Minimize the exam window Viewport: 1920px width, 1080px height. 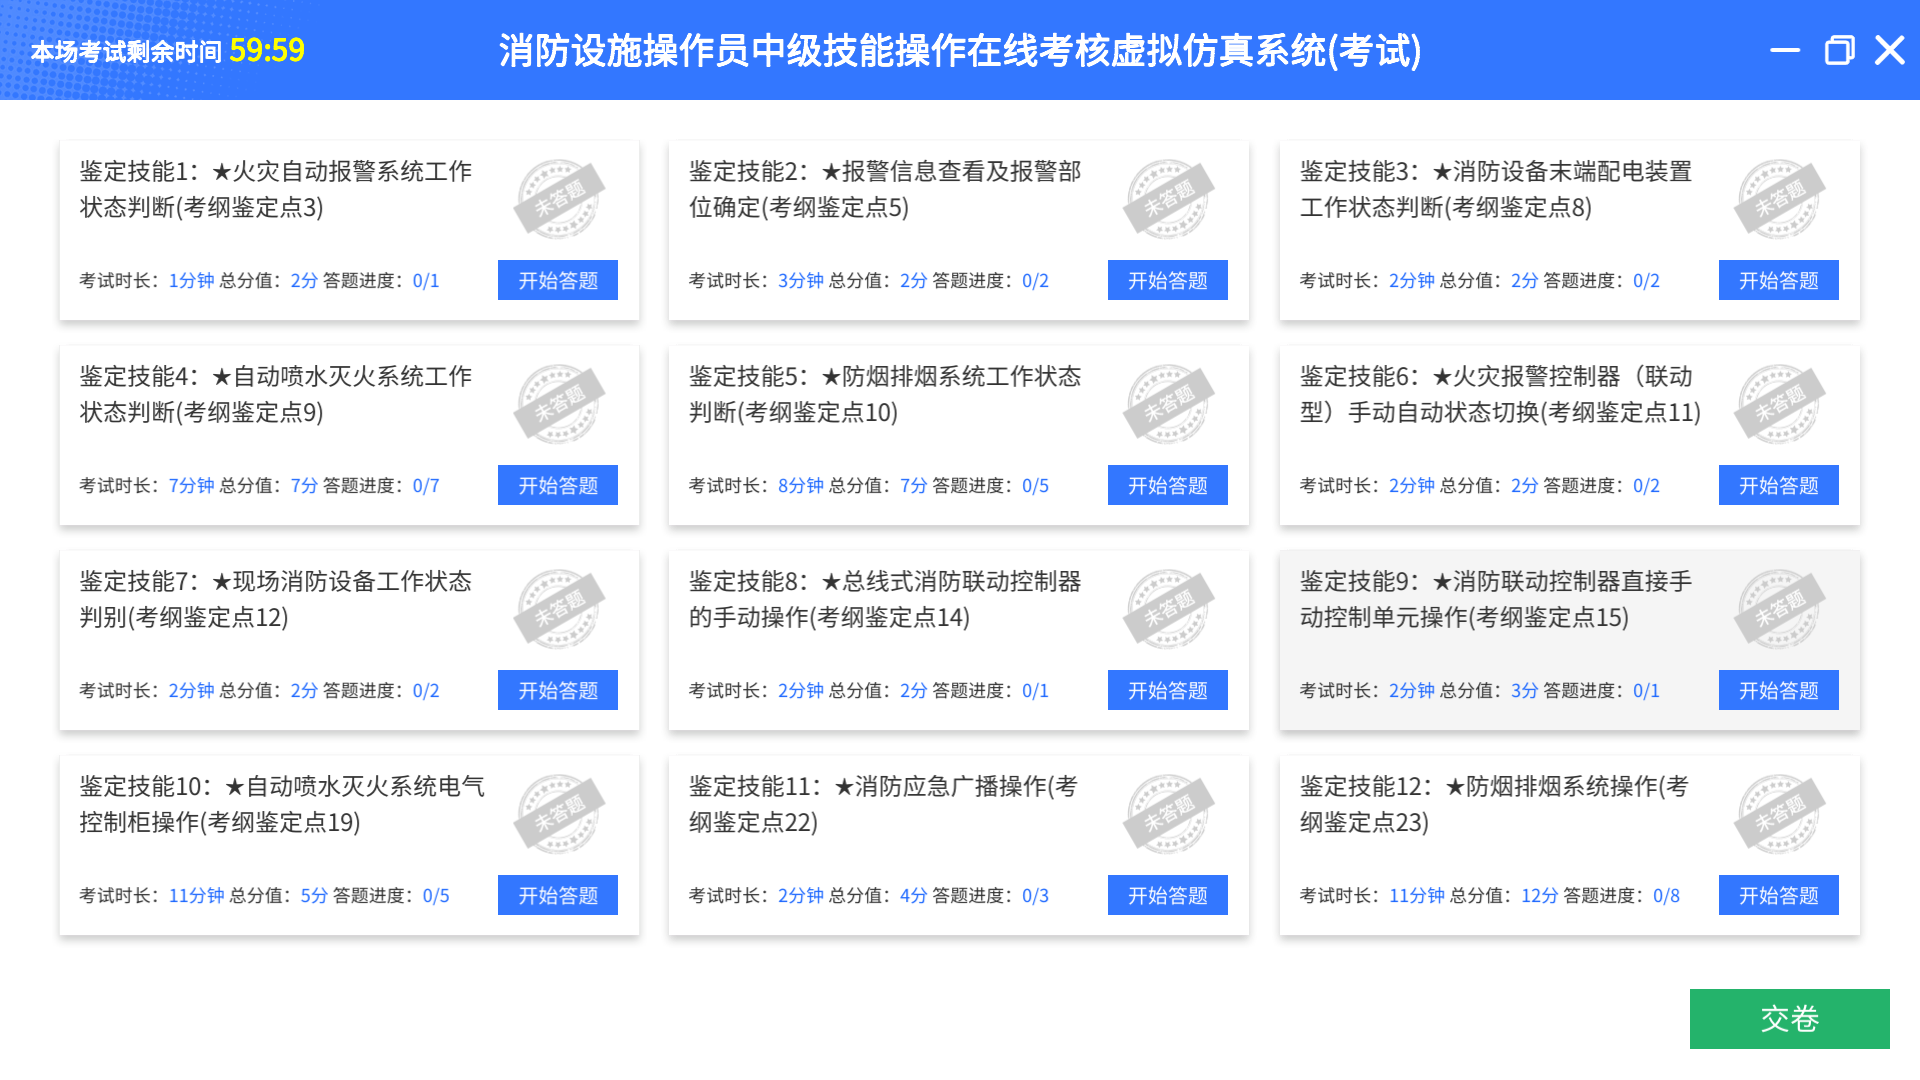pos(1785,50)
